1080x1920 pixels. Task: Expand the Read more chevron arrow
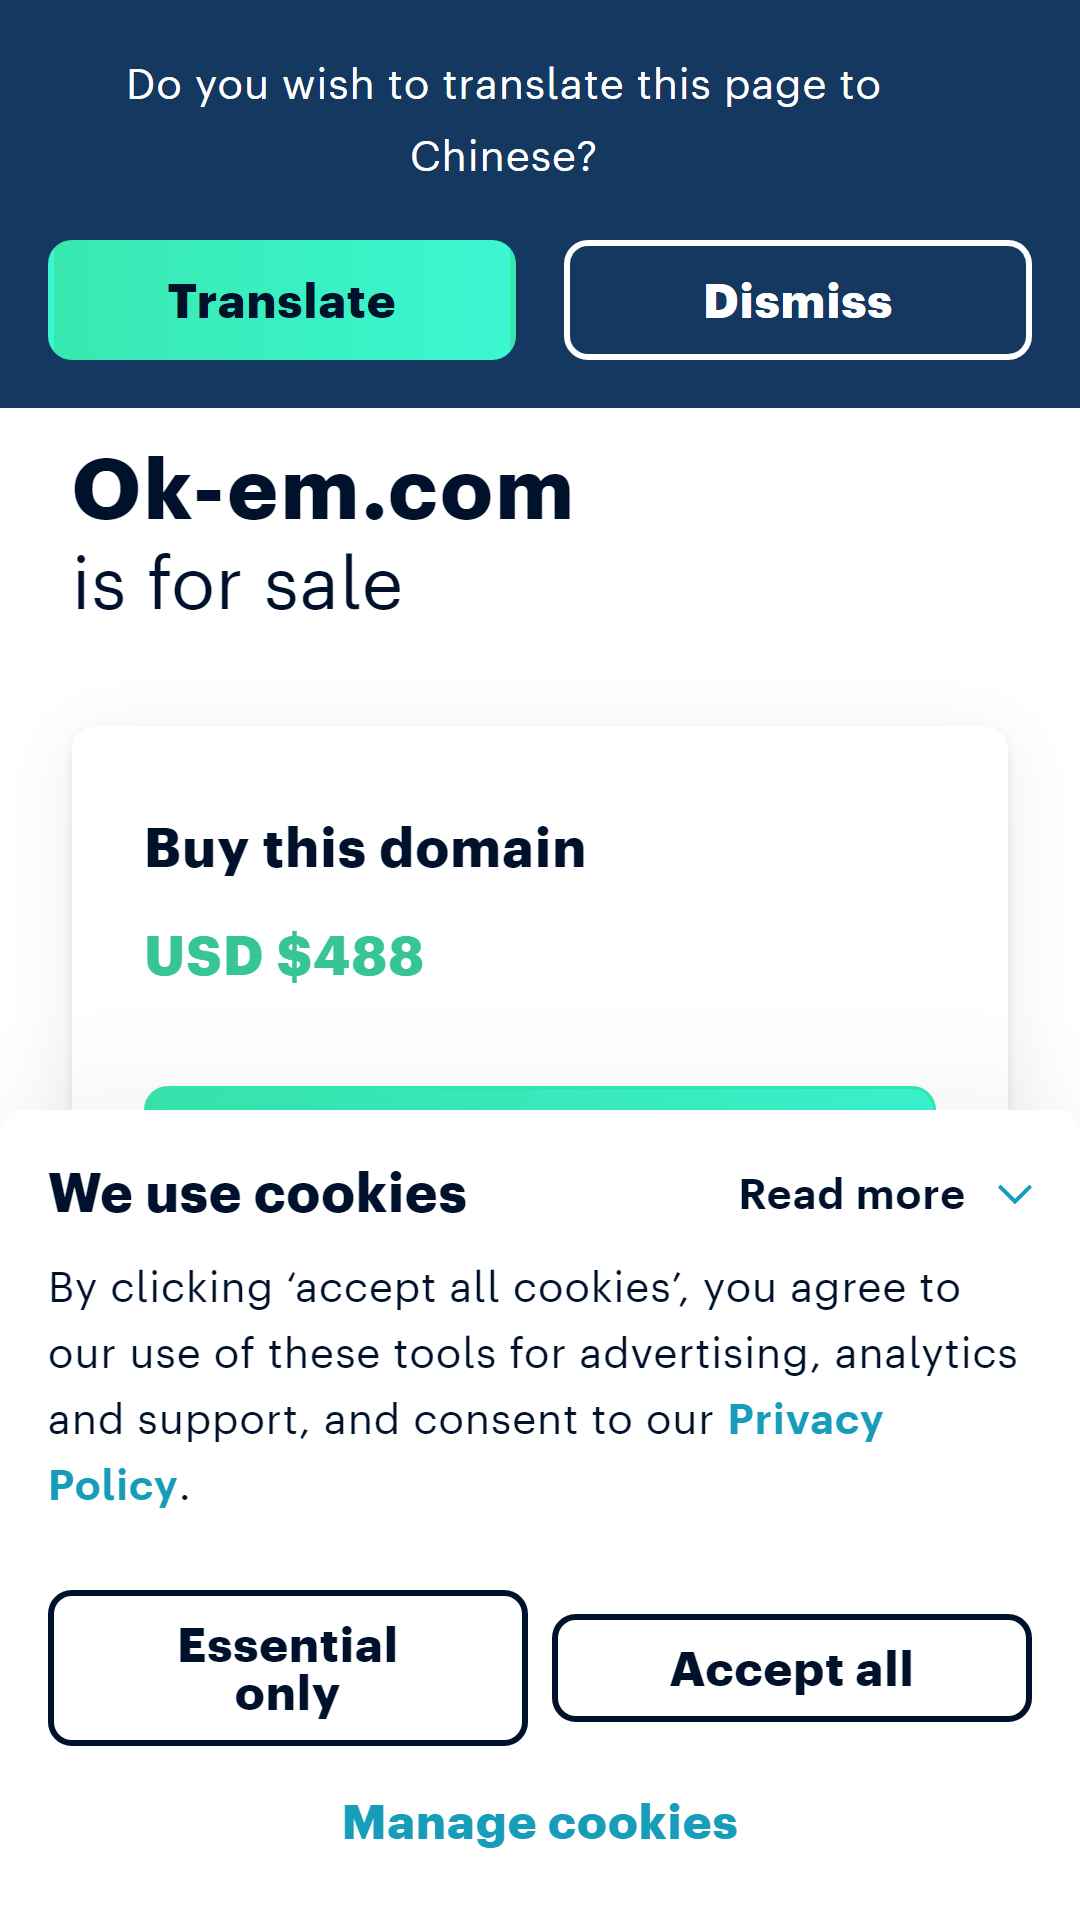[x=1015, y=1194]
